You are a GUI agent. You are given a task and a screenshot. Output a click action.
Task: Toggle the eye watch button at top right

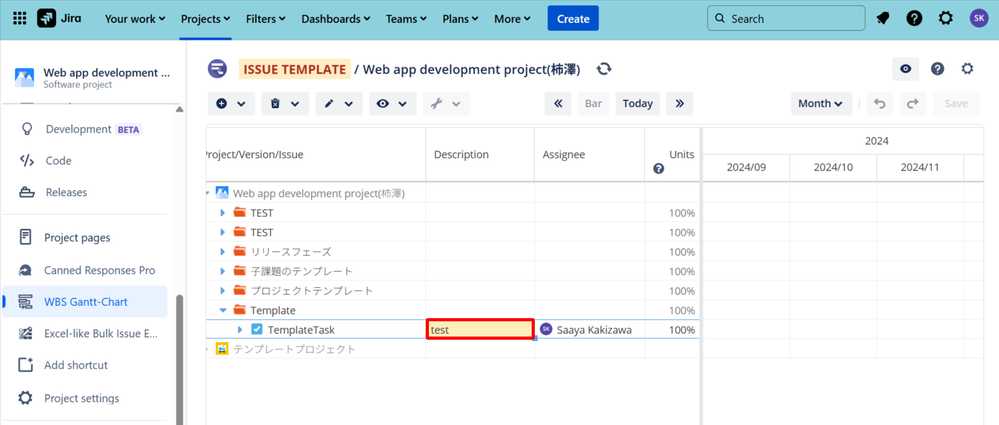[905, 69]
